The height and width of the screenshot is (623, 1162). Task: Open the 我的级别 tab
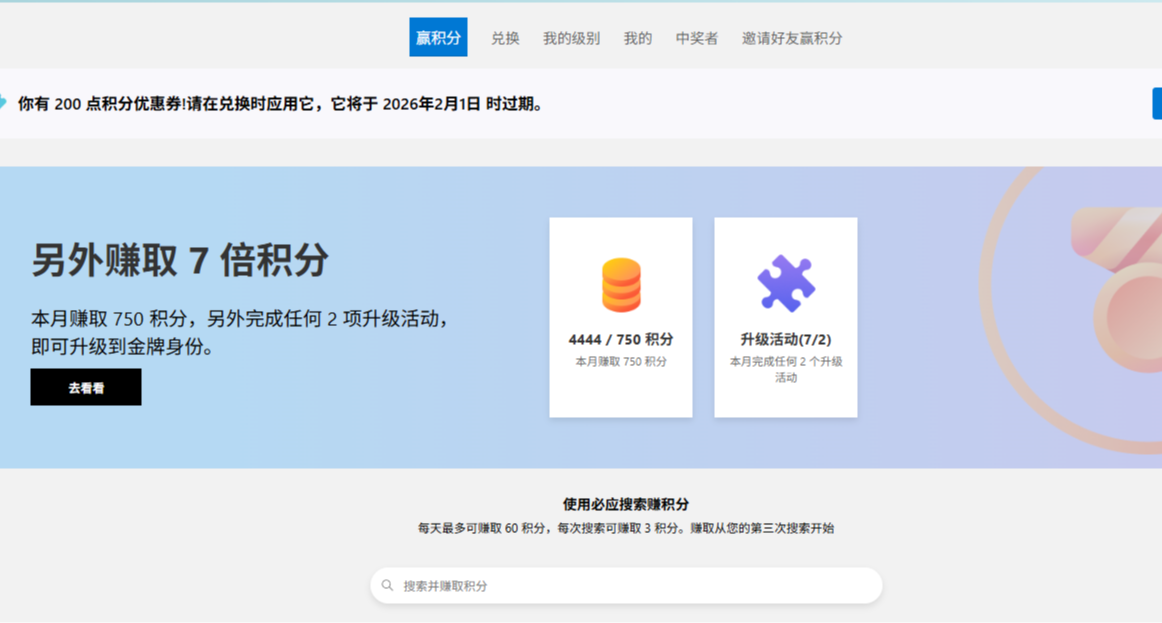point(571,38)
